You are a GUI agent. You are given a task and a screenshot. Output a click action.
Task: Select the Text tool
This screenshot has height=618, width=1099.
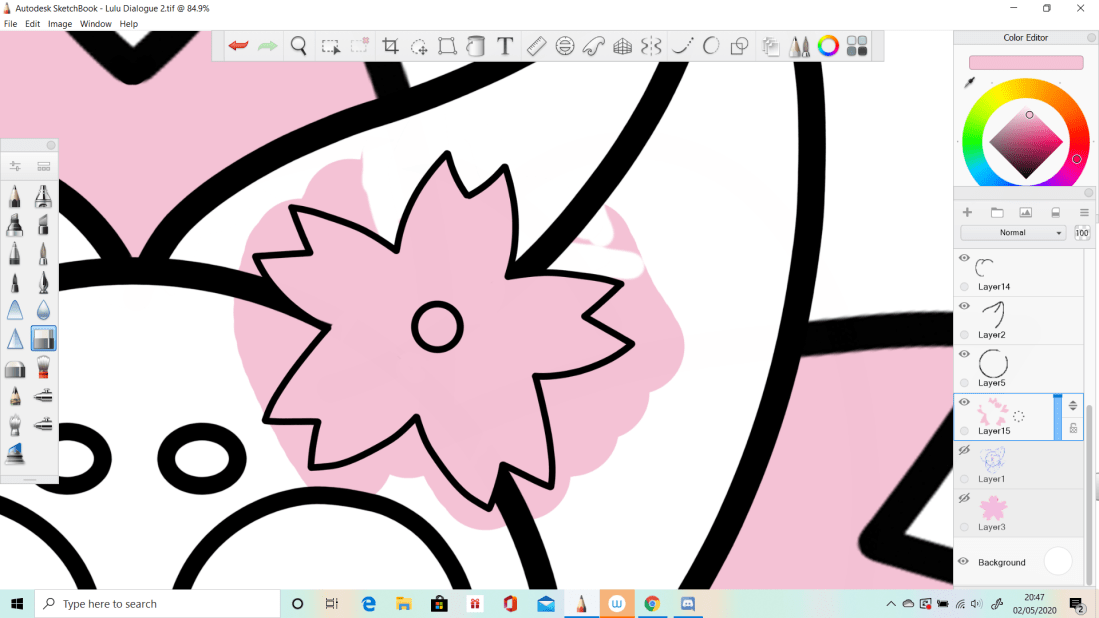(x=503, y=45)
